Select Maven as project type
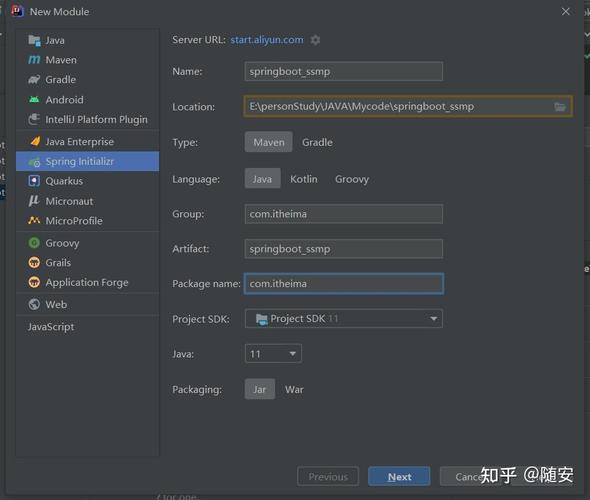Screen dimensions: 590x500 (269, 142)
